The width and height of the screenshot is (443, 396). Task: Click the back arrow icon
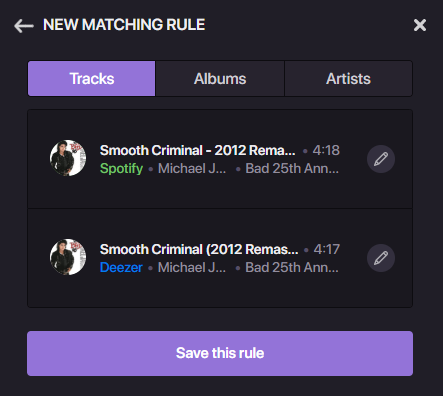point(24,26)
